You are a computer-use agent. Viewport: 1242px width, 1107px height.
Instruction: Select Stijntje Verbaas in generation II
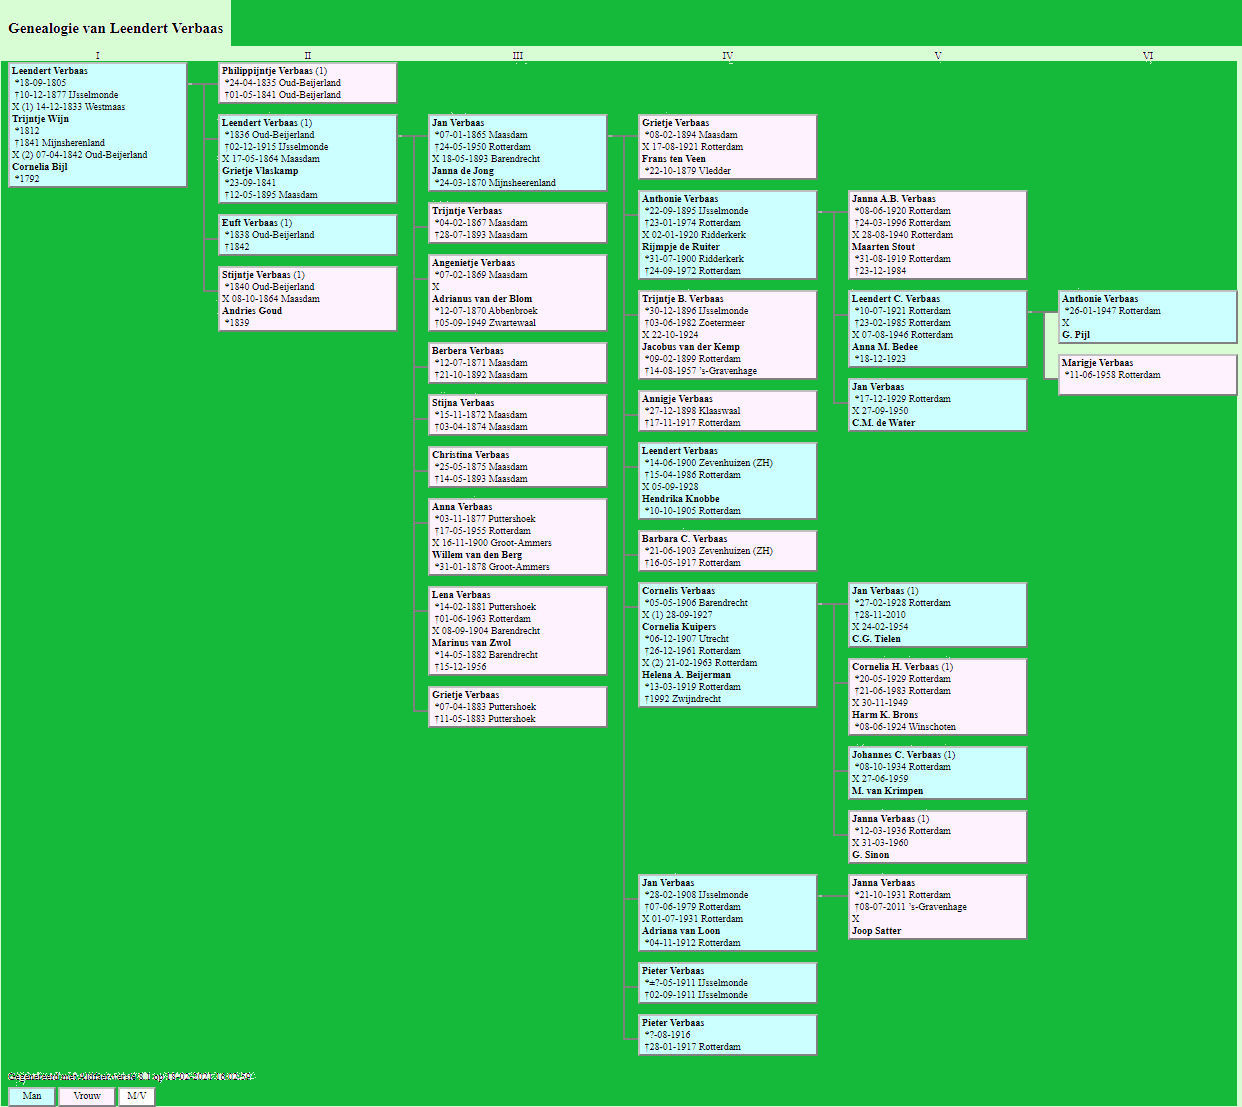pyautogui.click(x=308, y=299)
